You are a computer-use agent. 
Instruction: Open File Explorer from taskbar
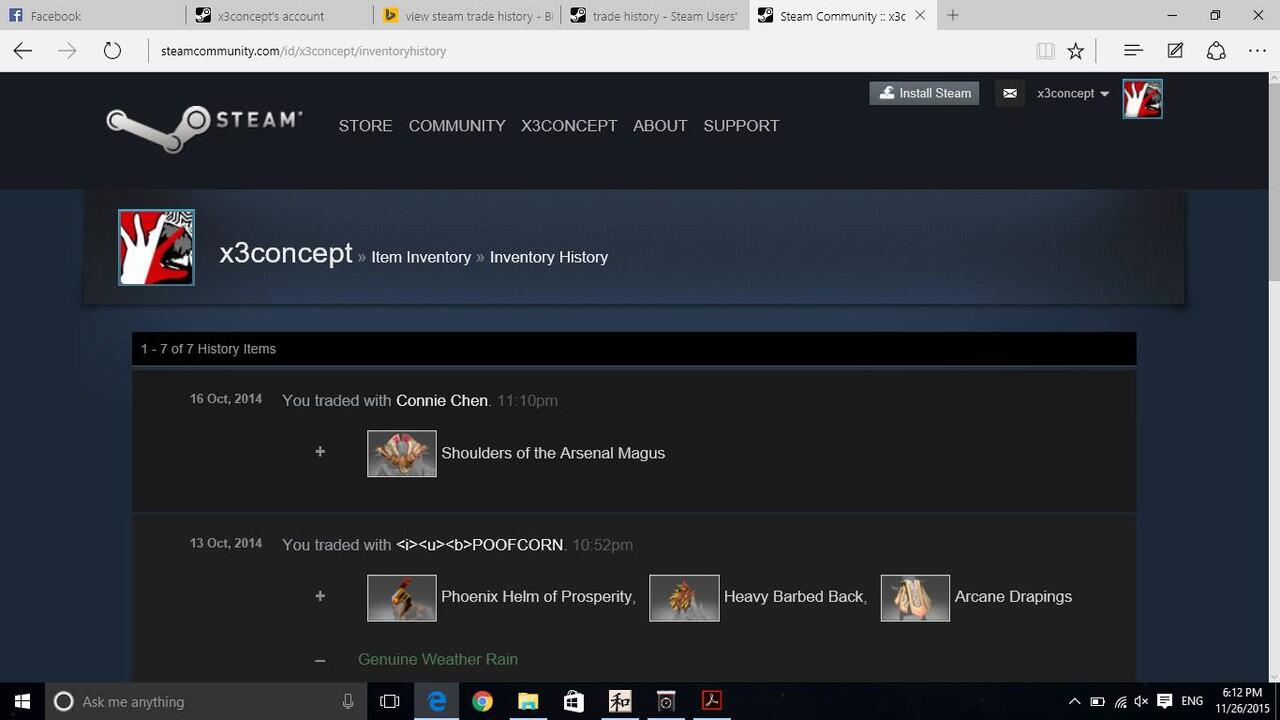(x=528, y=701)
